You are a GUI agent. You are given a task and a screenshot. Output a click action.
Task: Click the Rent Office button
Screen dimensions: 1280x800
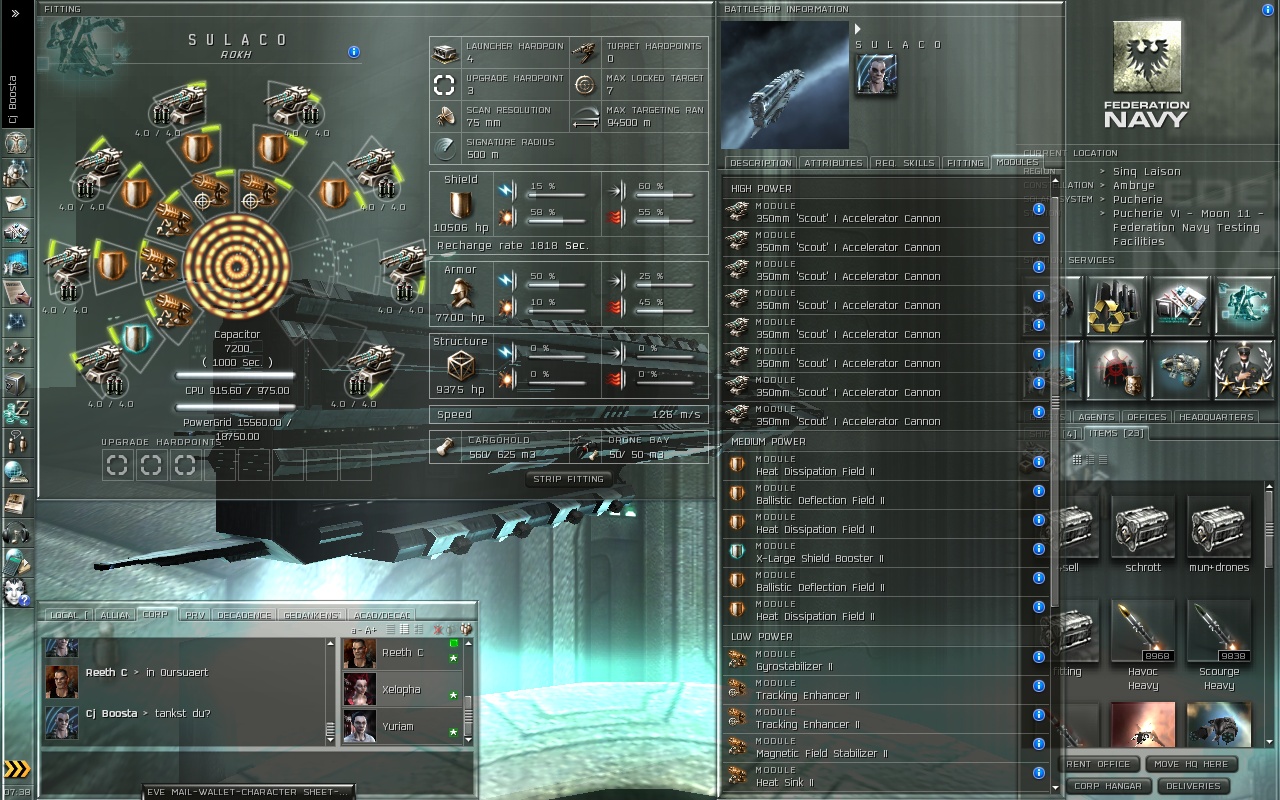point(1099,764)
